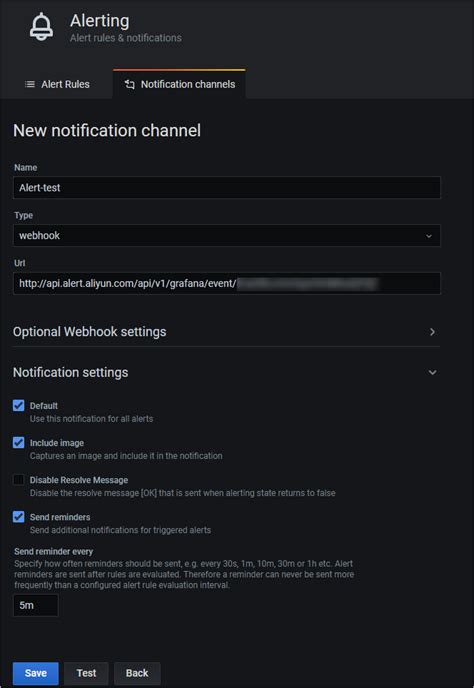Screen dimensions: 474x688
Task: Uncheck the Send reminders checkbox
Action: pyautogui.click(x=18, y=516)
